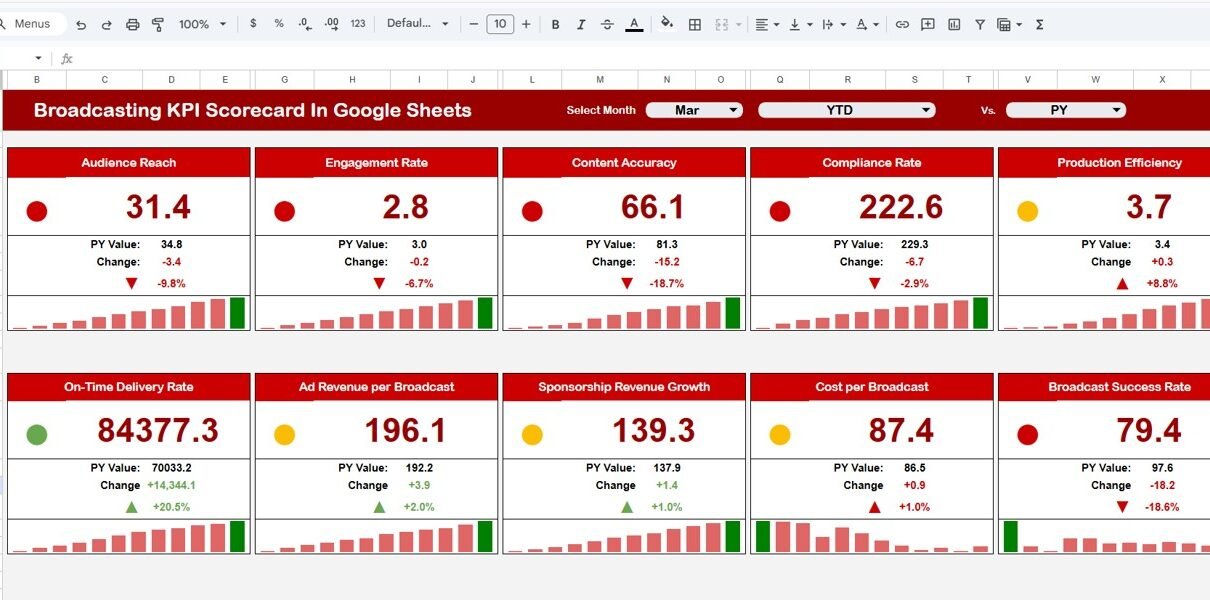Insert a link using the chain icon

pyautogui.click(x=902, y=24)
